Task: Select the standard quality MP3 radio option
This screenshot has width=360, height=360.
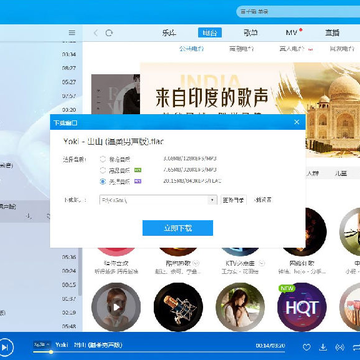Action: tap(103, 159)
